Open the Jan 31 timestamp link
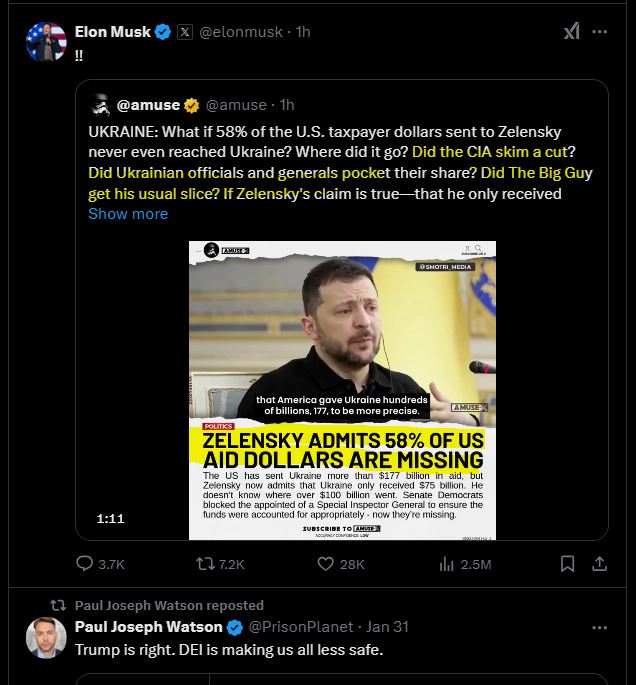Screen dimensions: 636x685 point(386,627)
